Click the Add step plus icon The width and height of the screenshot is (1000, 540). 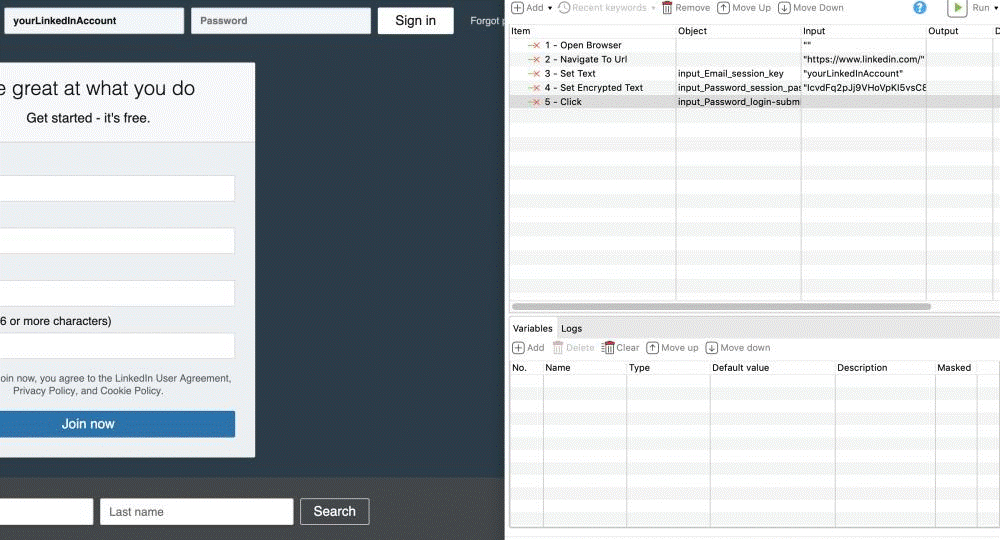click(518, 8)
